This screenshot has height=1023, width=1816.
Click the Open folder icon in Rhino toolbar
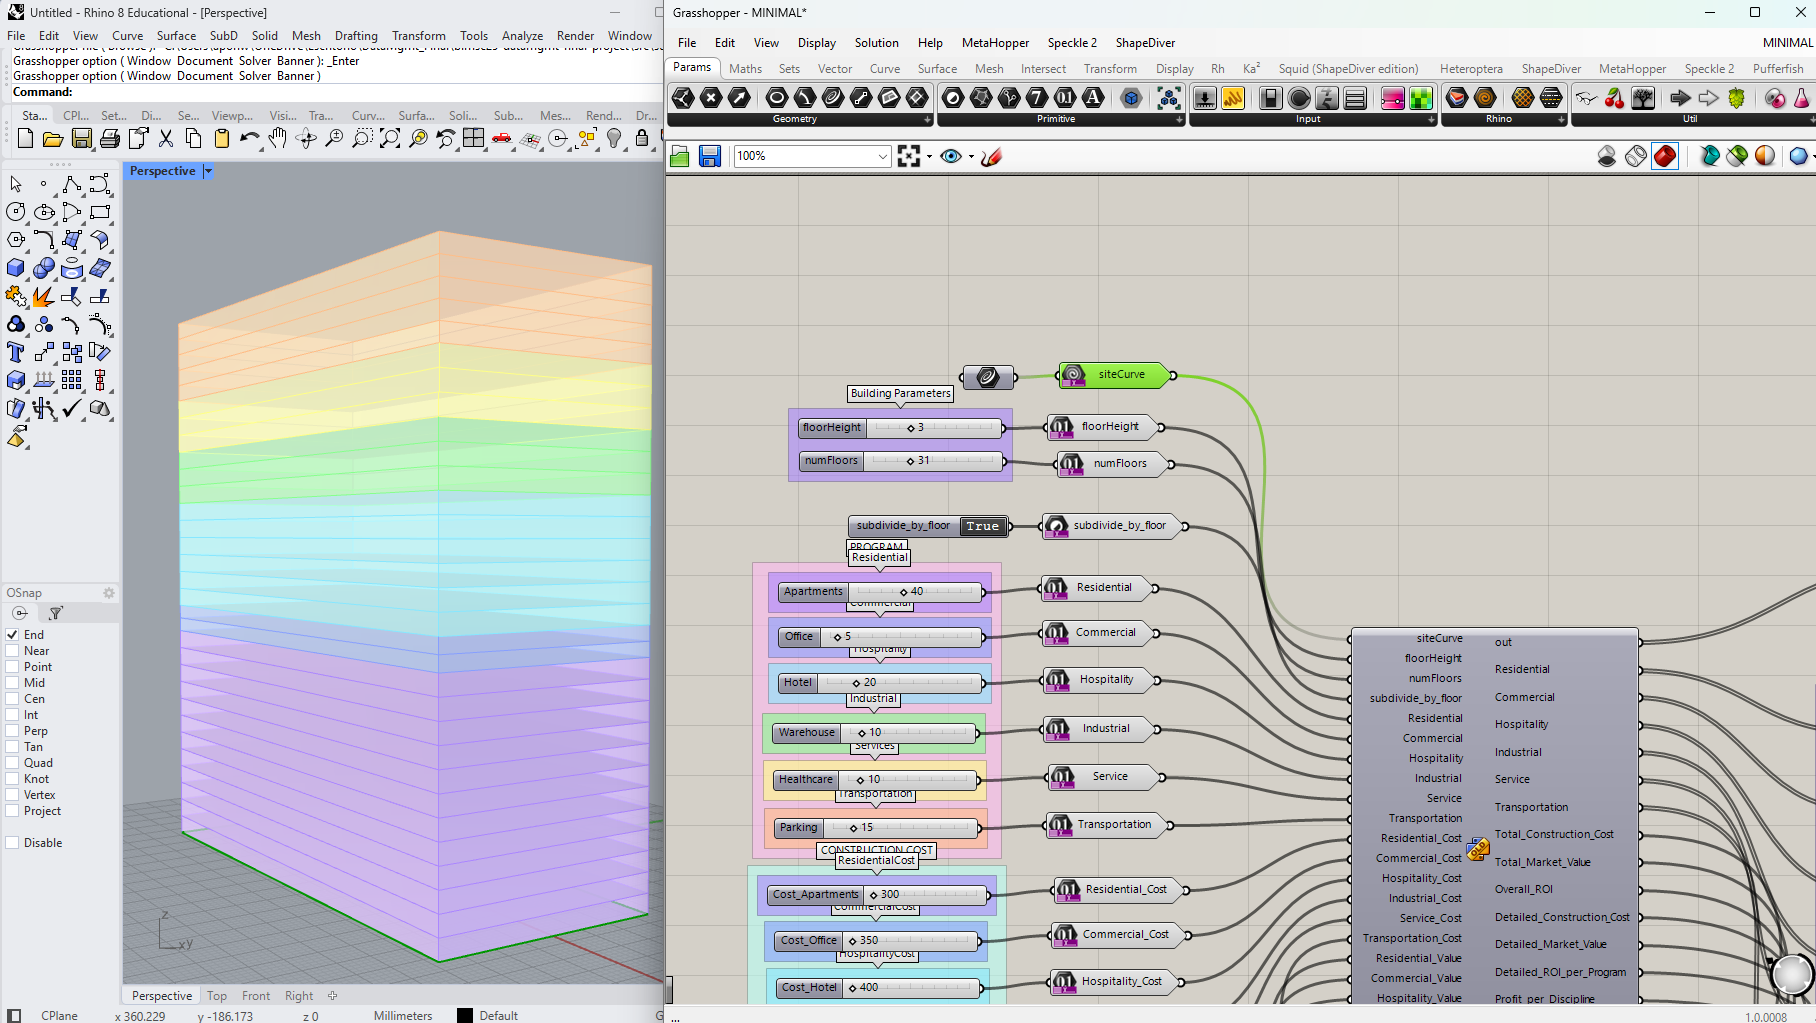[x=53, y=139]
